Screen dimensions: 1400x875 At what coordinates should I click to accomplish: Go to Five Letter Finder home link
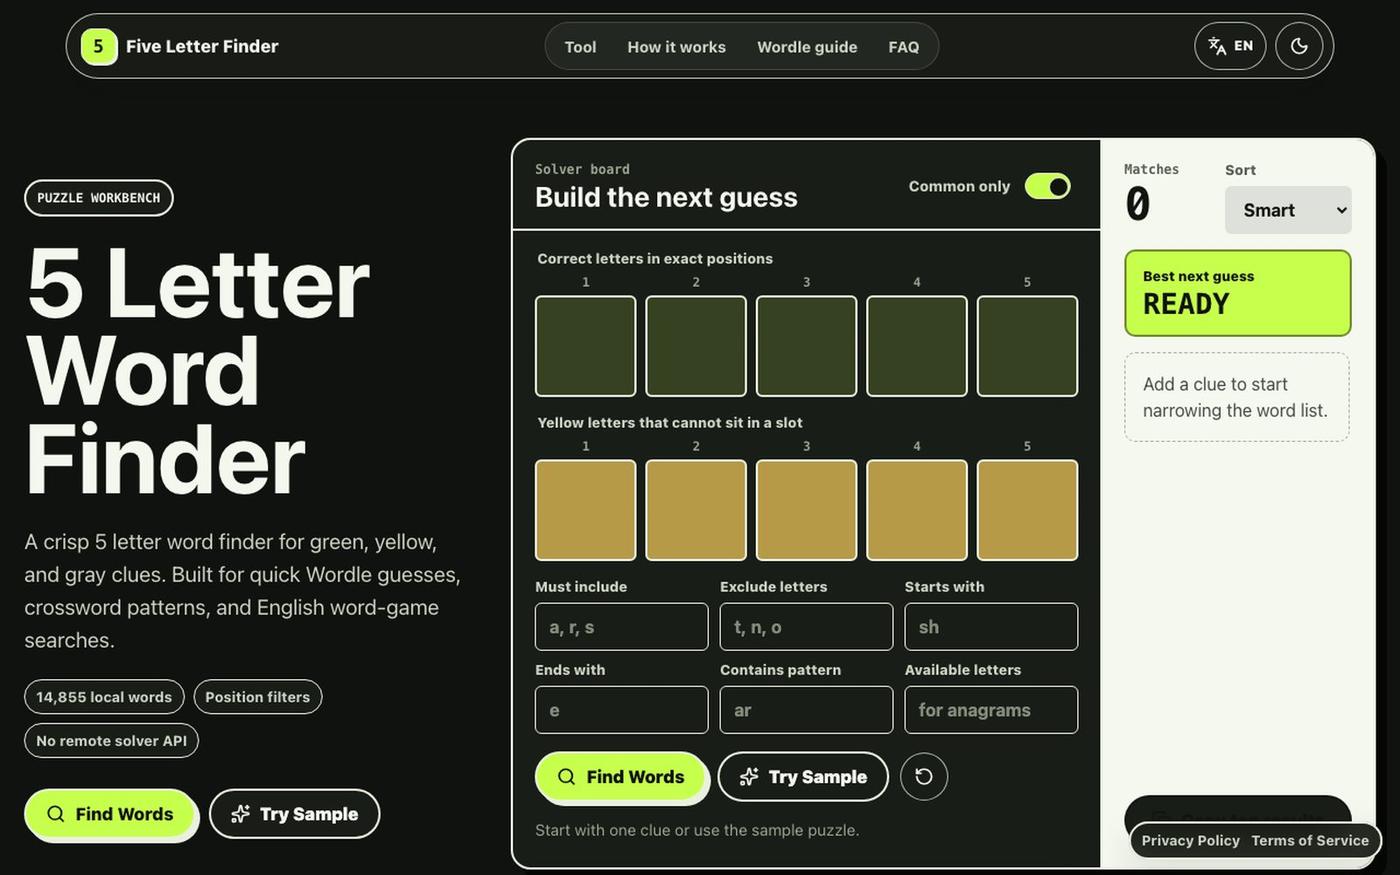(180, 46)
